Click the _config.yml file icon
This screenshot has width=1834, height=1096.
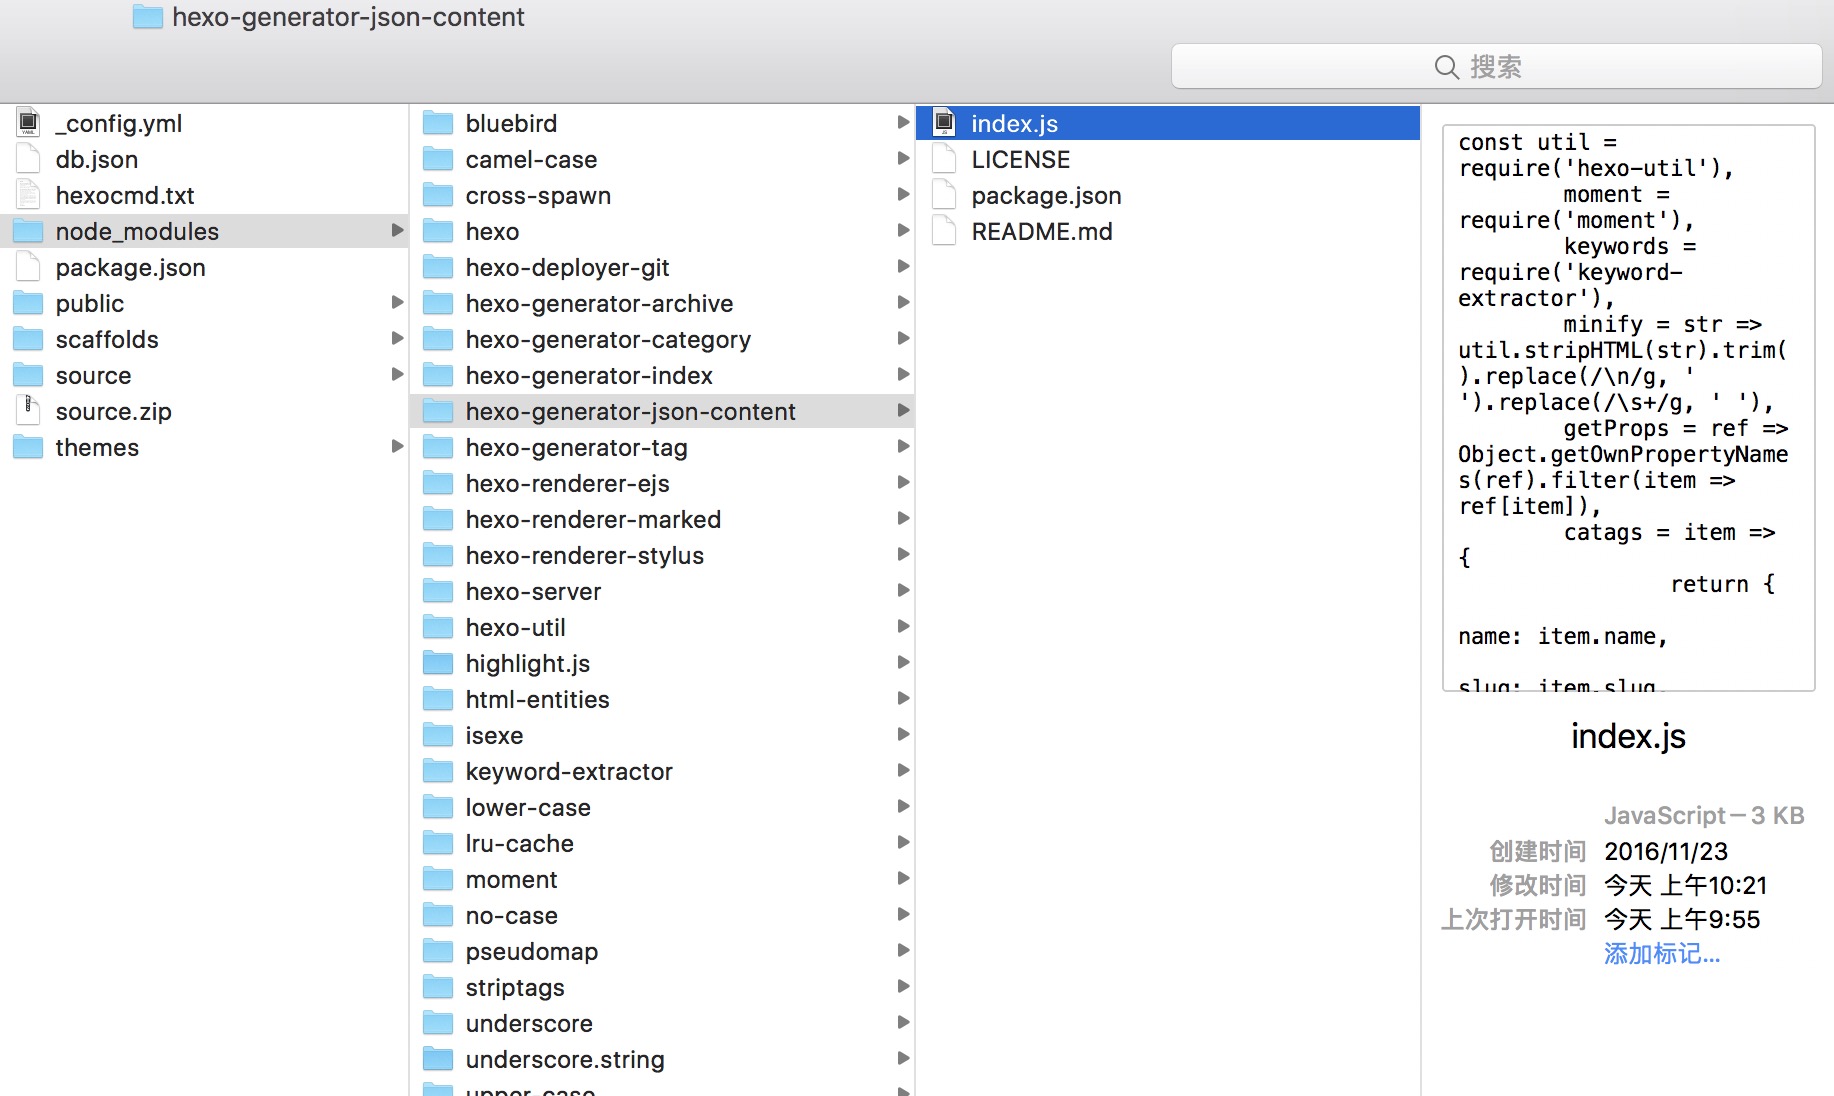(28, 123)
